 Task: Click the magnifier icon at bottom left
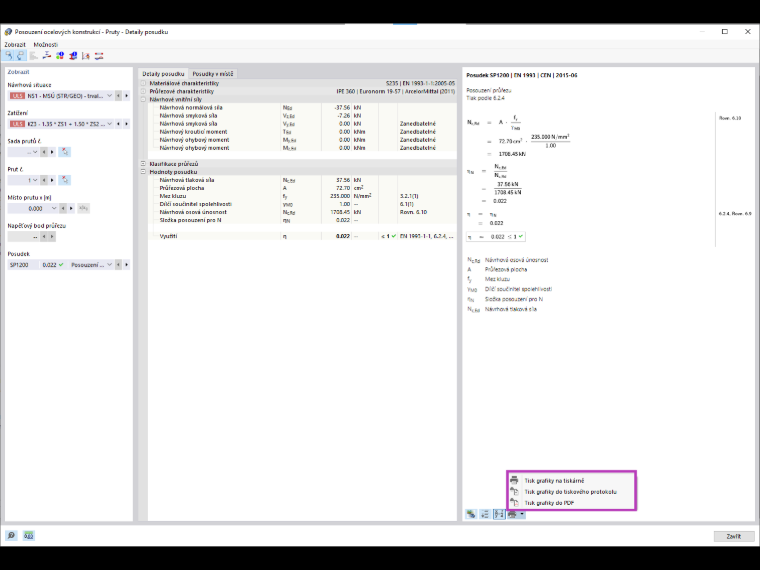(x=11, y=536)
